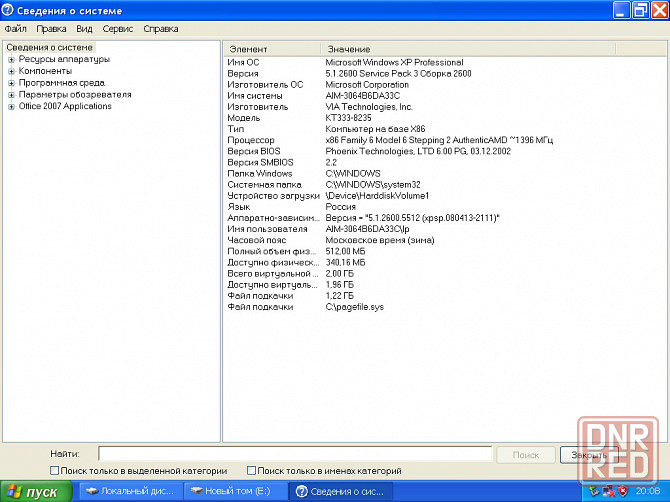
Task: Click the Поиск button
Action: pos(526,455)
